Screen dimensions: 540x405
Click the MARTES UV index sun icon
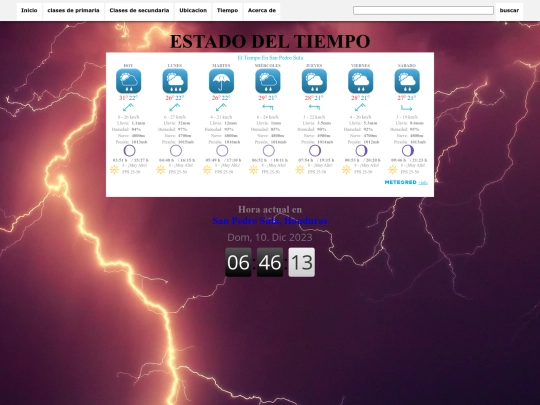pos(207,169)
